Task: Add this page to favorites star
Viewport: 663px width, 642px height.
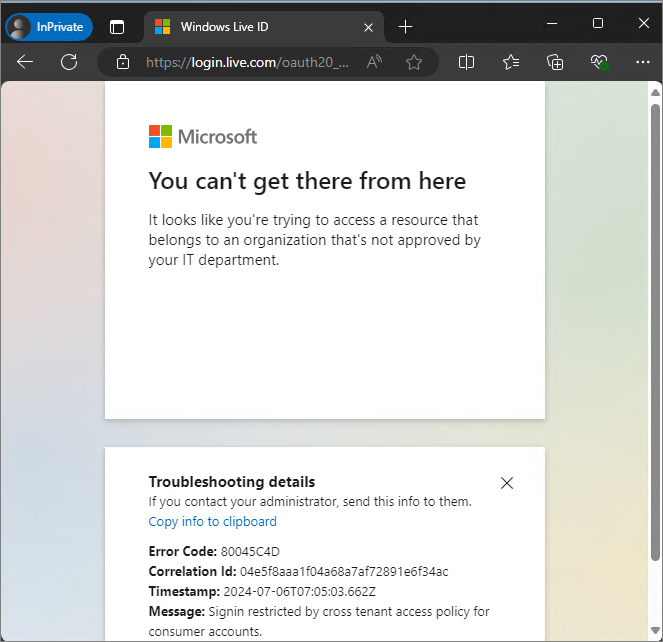Action: click(x=414, y=62)
